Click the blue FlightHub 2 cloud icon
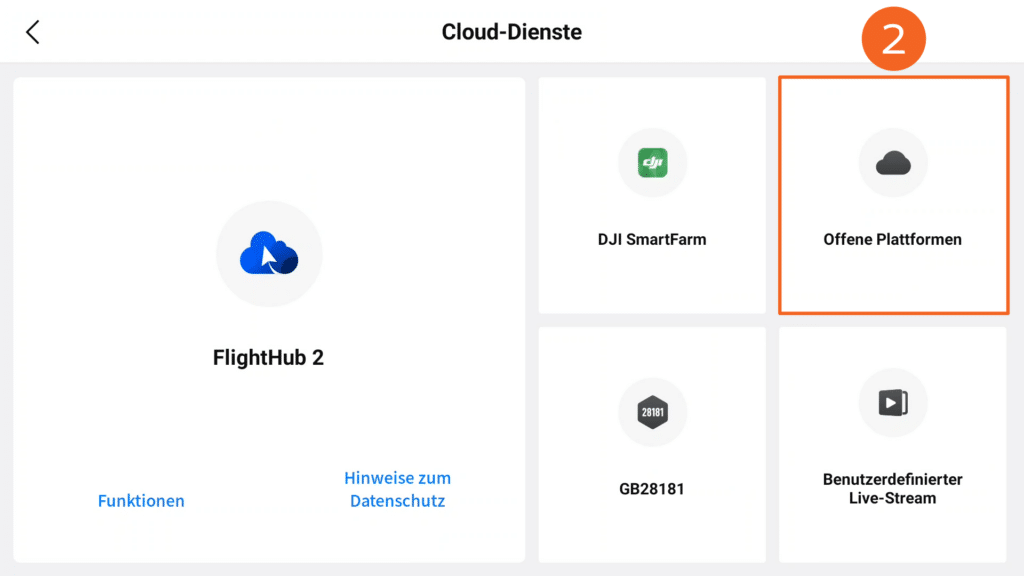This screenshot has height=576, width=1024. (269, 253)
